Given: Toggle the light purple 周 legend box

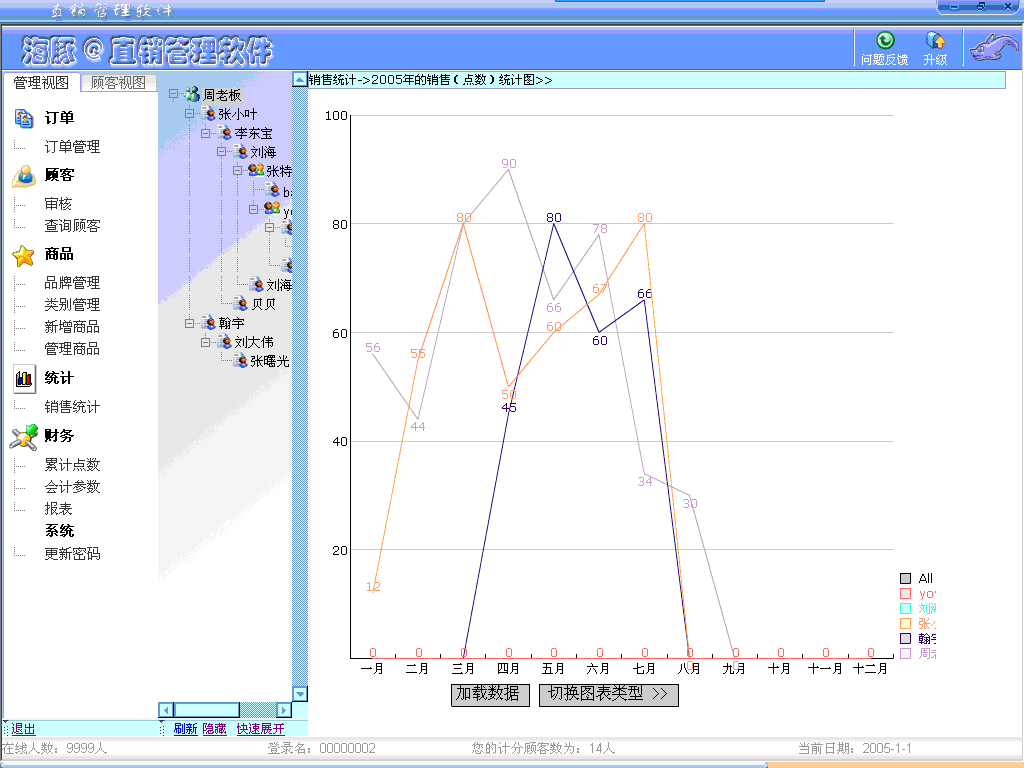Looking at the screenshot, I should (x=905, y=654).
